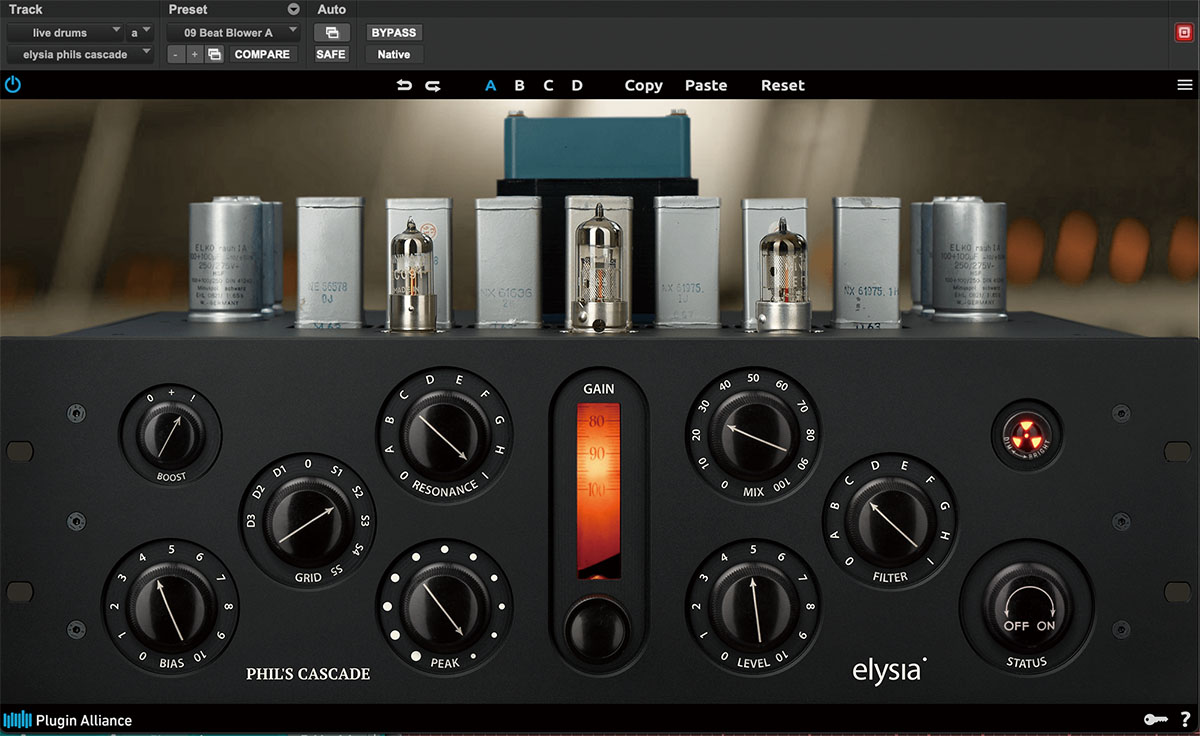Open the help question mark
The image size is (1200, 736).
point(1185,720)
